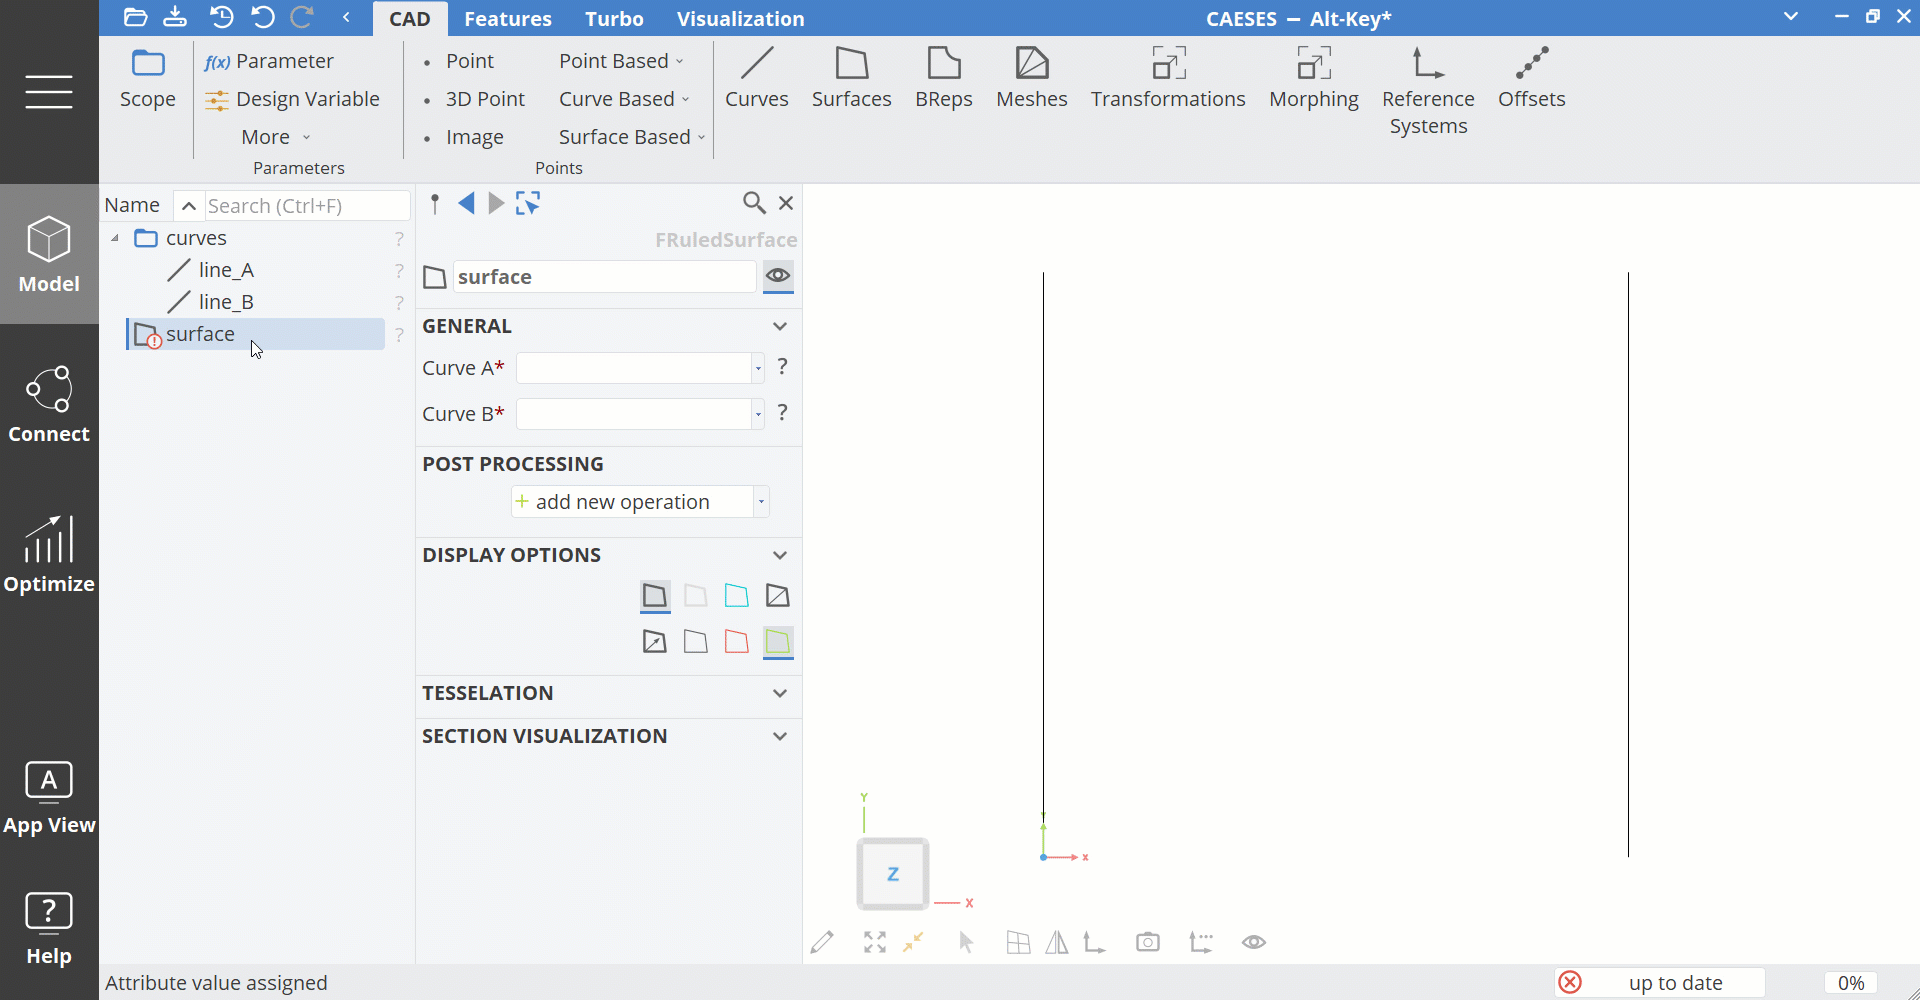Search attributes with the magnifier icon
This screenshot has height=1000, width=1920.
point(754,203)
